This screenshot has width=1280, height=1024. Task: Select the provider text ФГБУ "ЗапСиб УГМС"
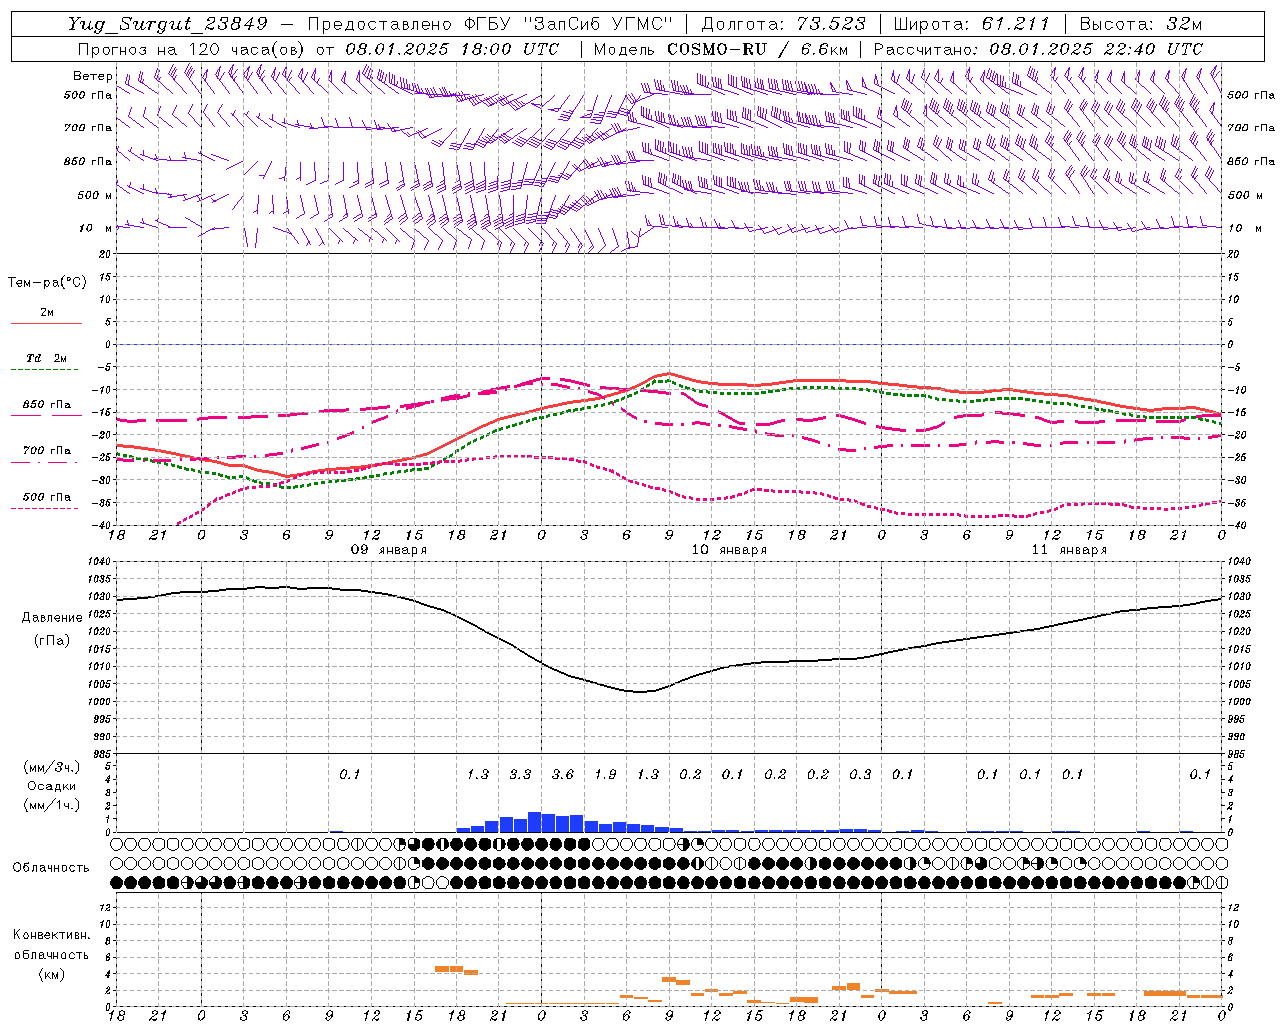pos(569,24)
